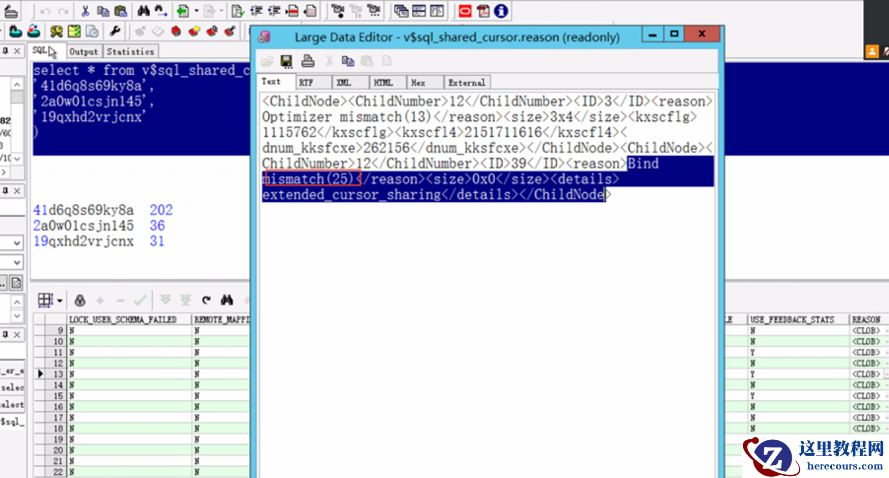Maximize the Large Data Editor window

click(x=674, y=34)
